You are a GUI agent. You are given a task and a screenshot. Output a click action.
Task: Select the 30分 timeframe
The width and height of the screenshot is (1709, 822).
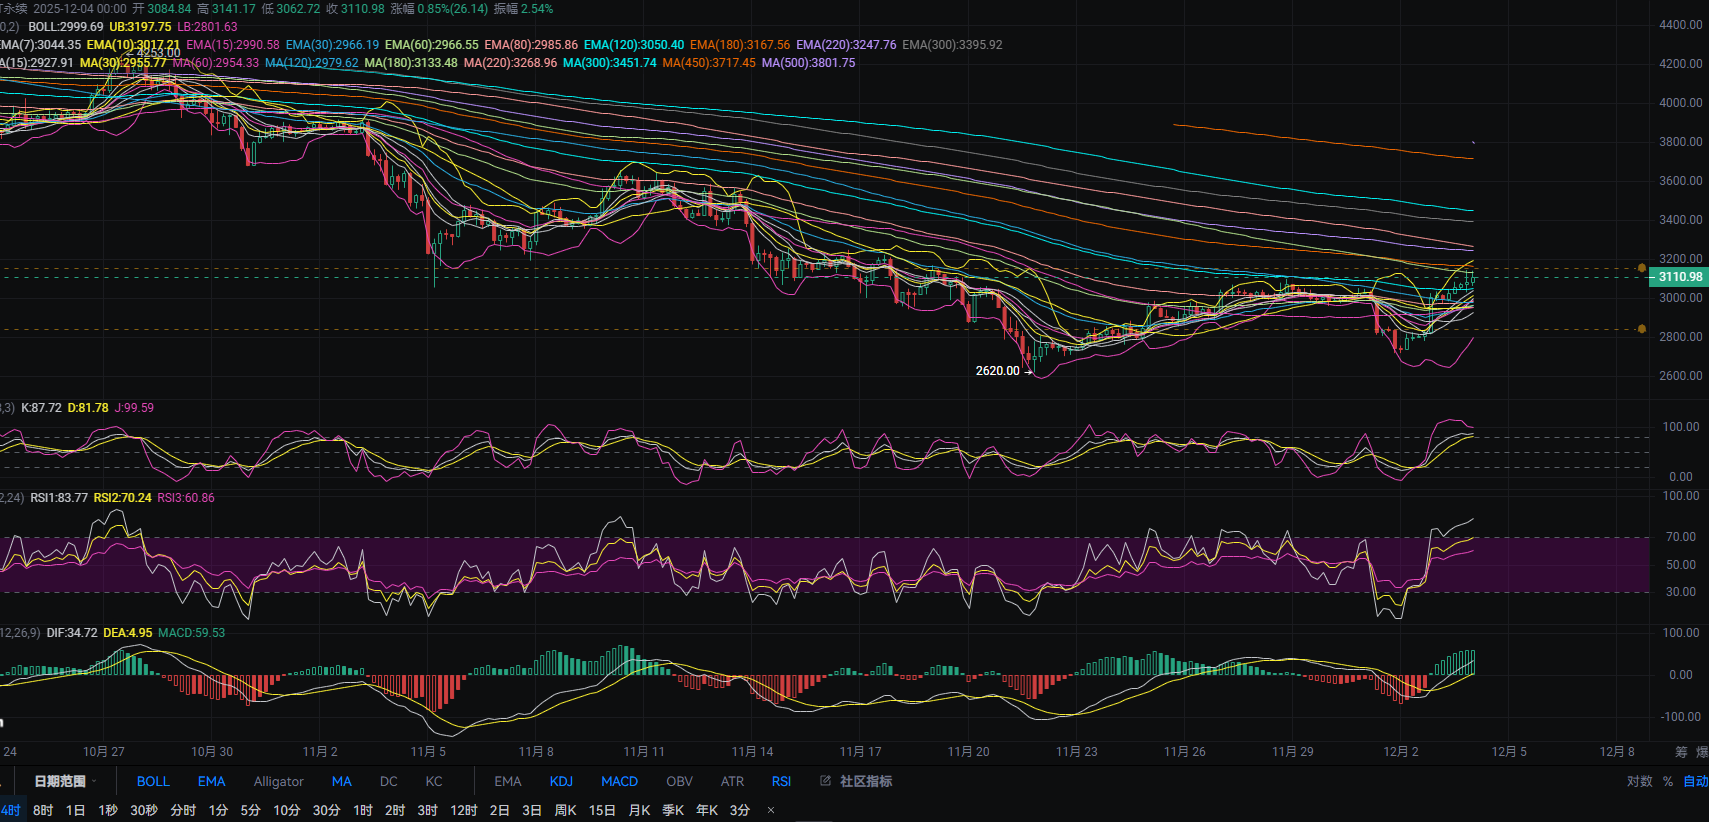(x=326, y=810)
